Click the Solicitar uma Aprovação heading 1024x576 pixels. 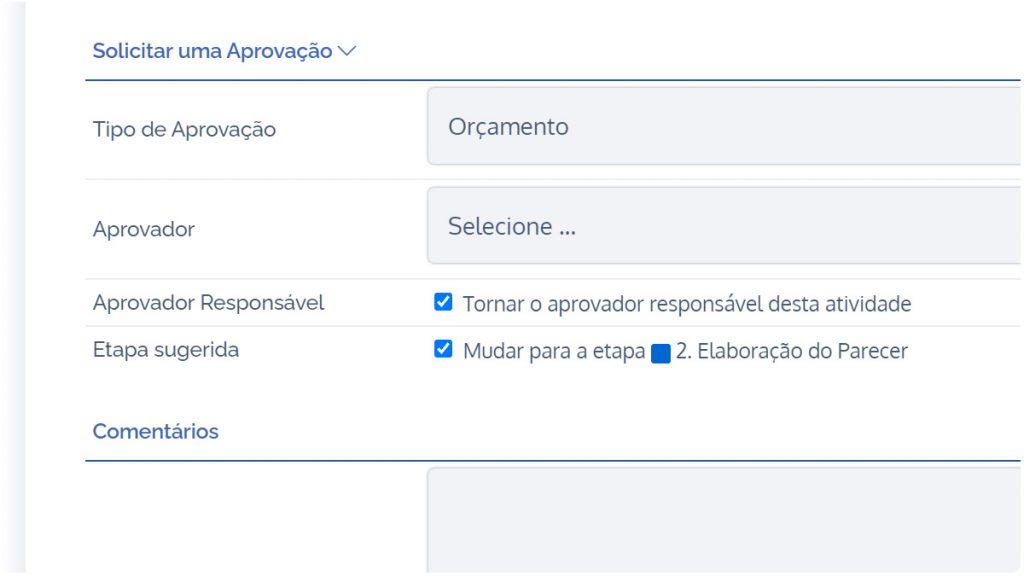(x=212, y=51)
